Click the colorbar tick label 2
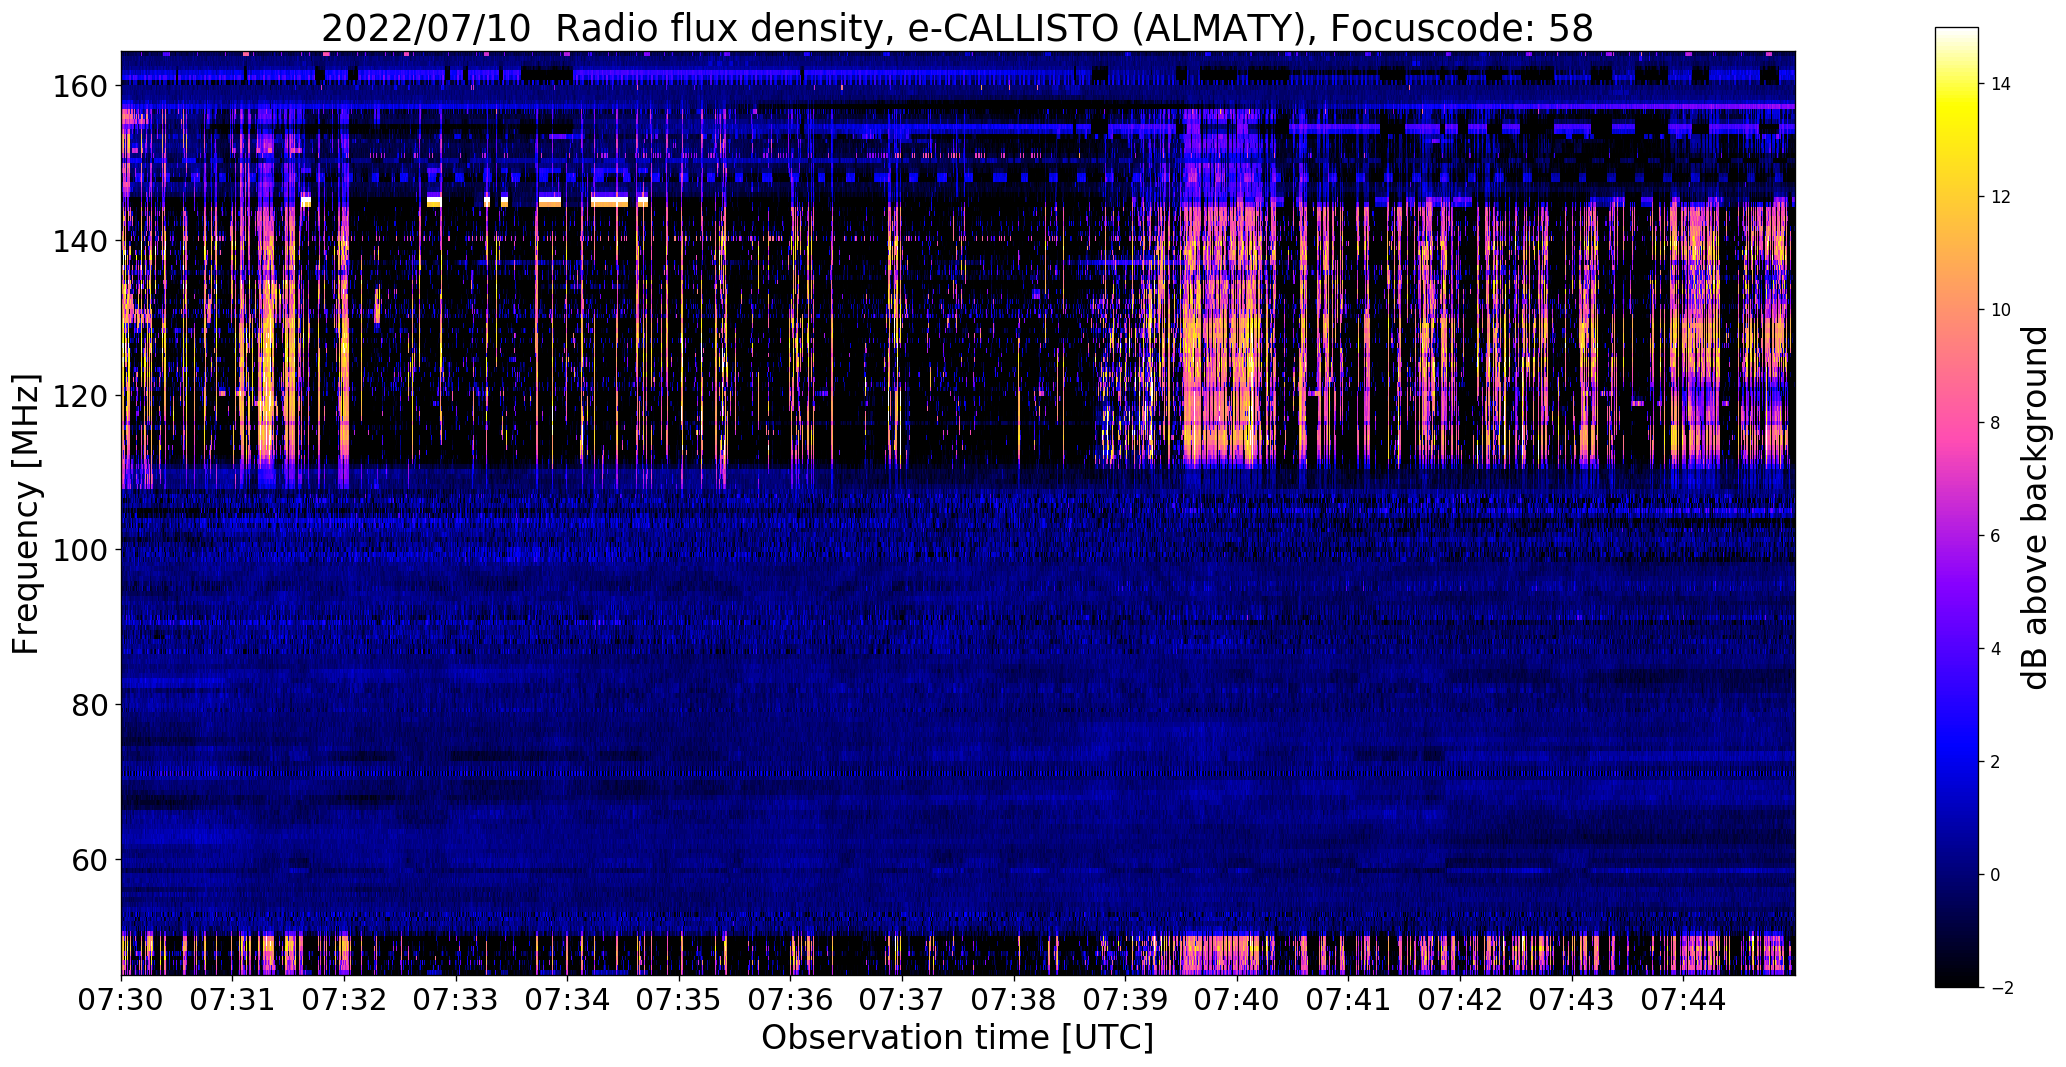2066x1067 pixels. coord(1995,762)
